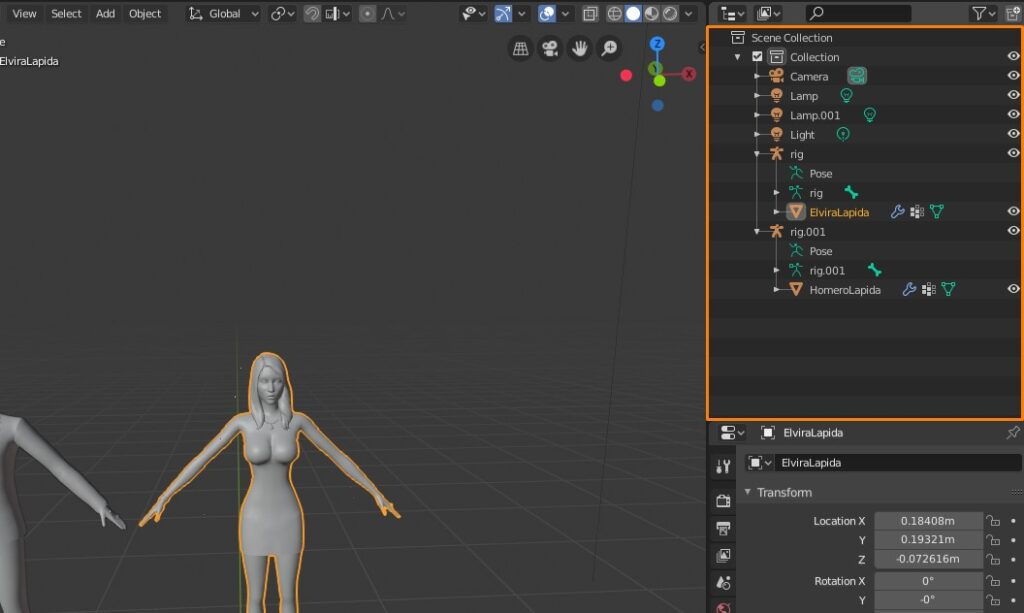Click vertex groups icon on ElviraLapida row

(917, 212)
